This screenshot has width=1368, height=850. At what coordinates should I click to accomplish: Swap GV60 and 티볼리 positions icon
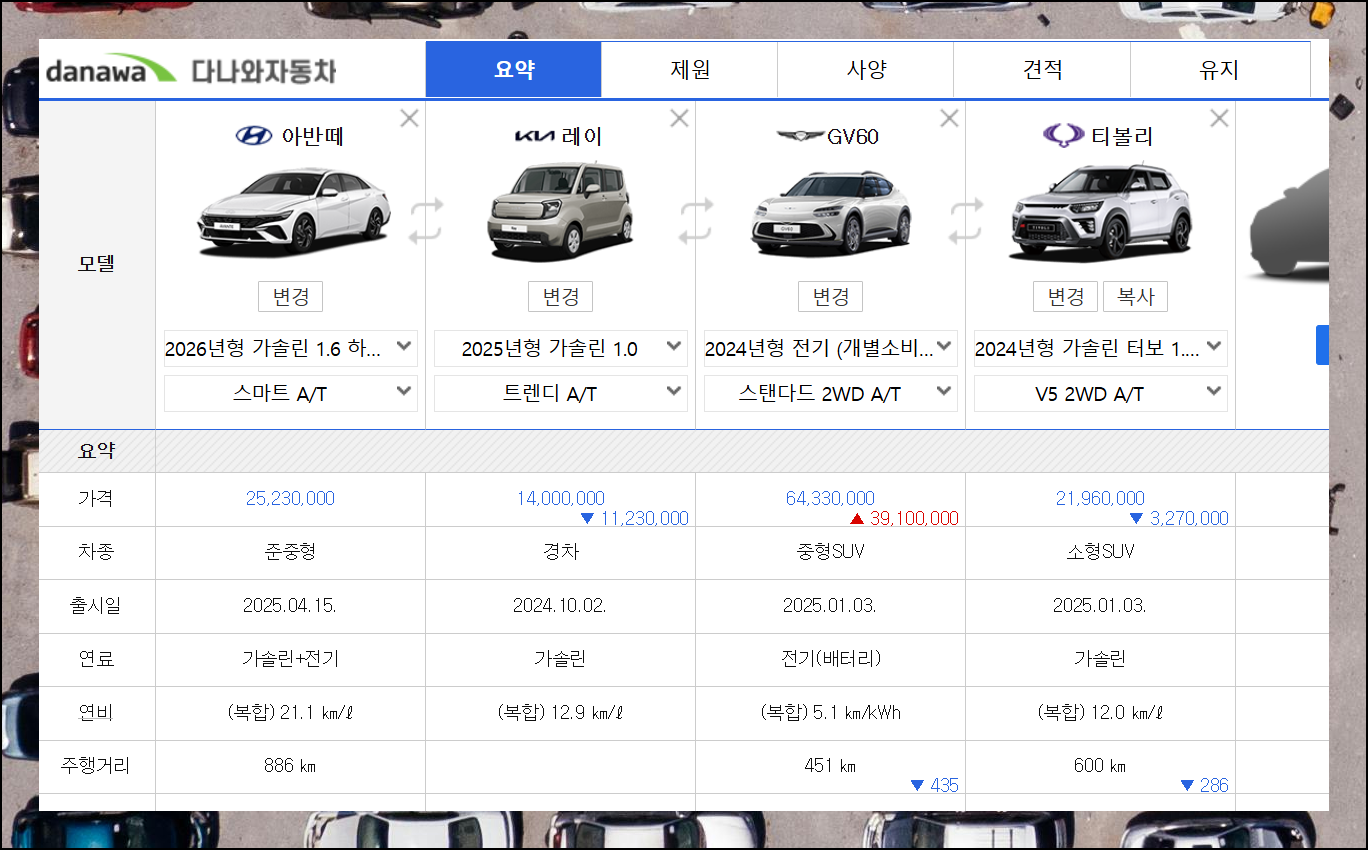(965, 220)
